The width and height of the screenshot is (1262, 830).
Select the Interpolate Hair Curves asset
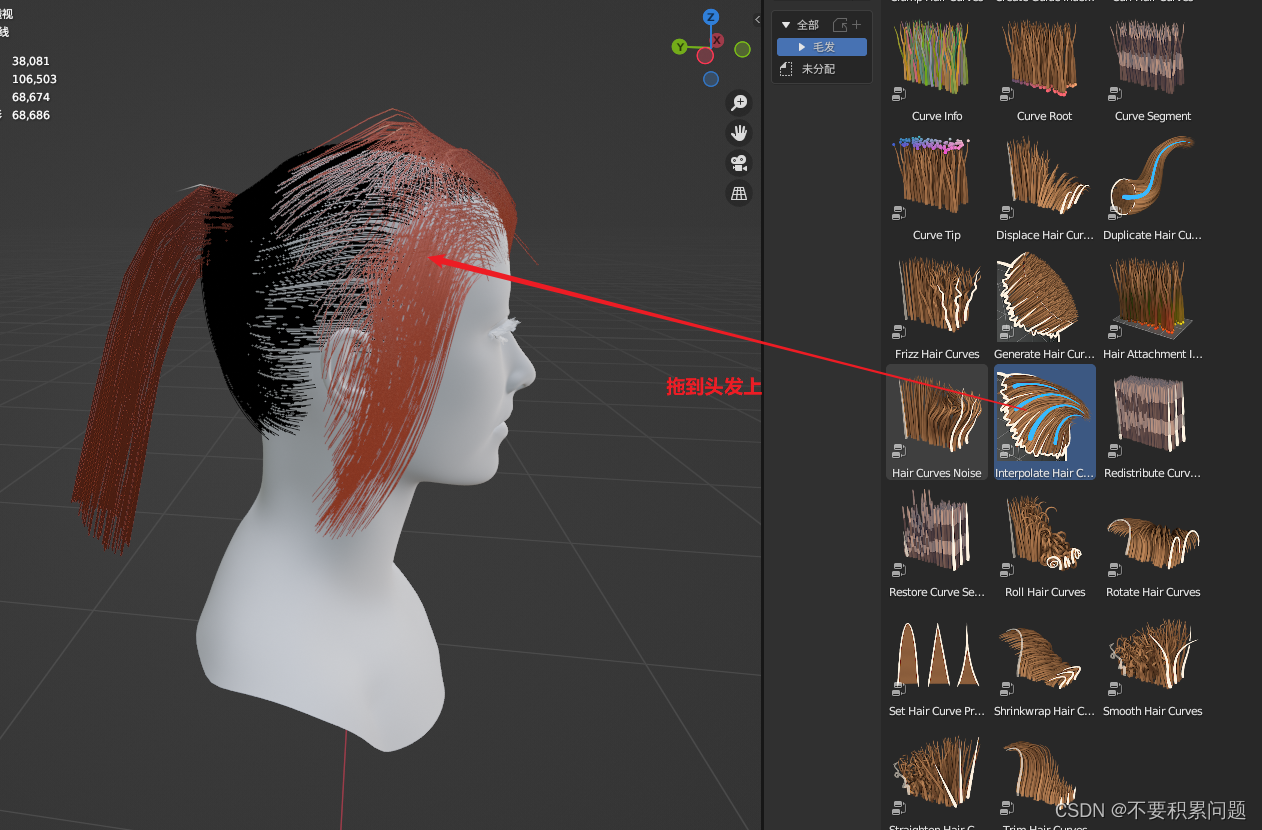[x=1045, y=422]
